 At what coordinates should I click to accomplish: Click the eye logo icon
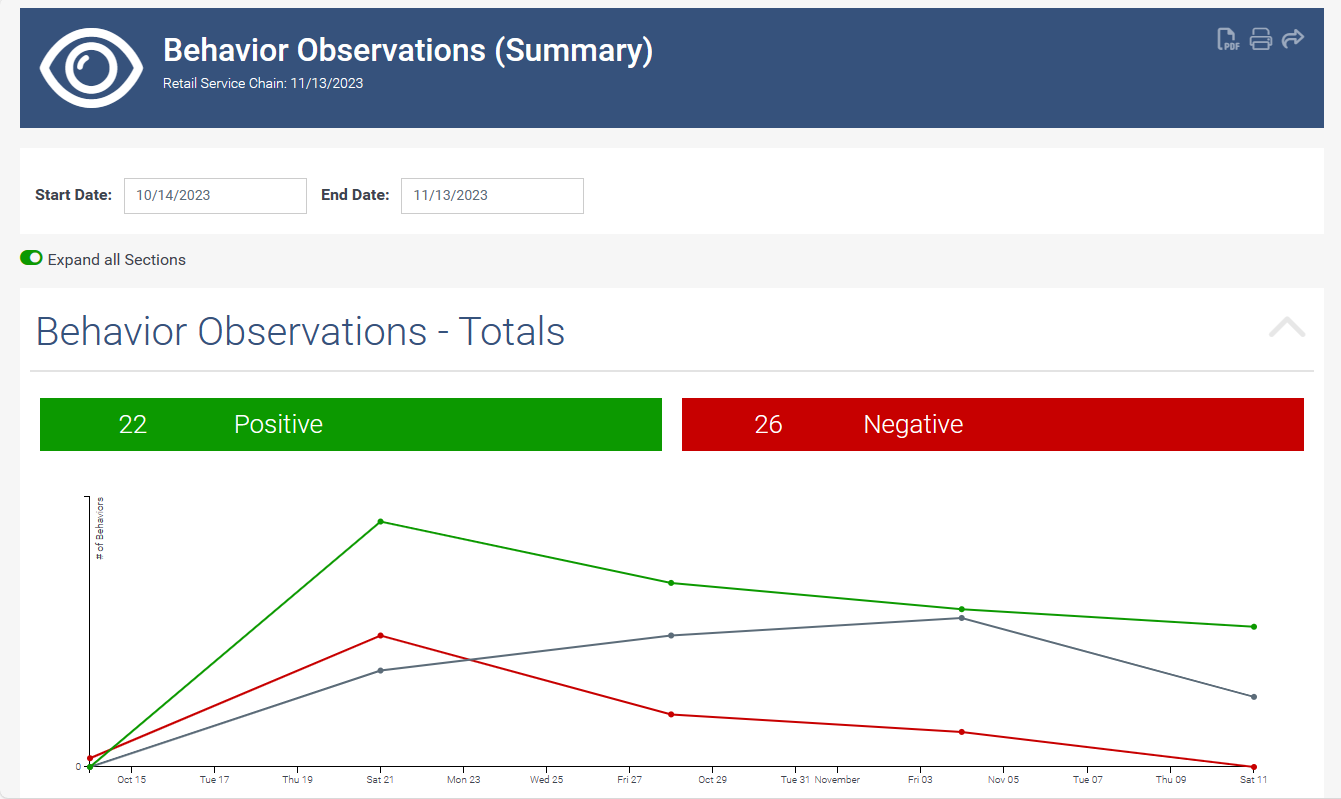(x=91, y=68)
